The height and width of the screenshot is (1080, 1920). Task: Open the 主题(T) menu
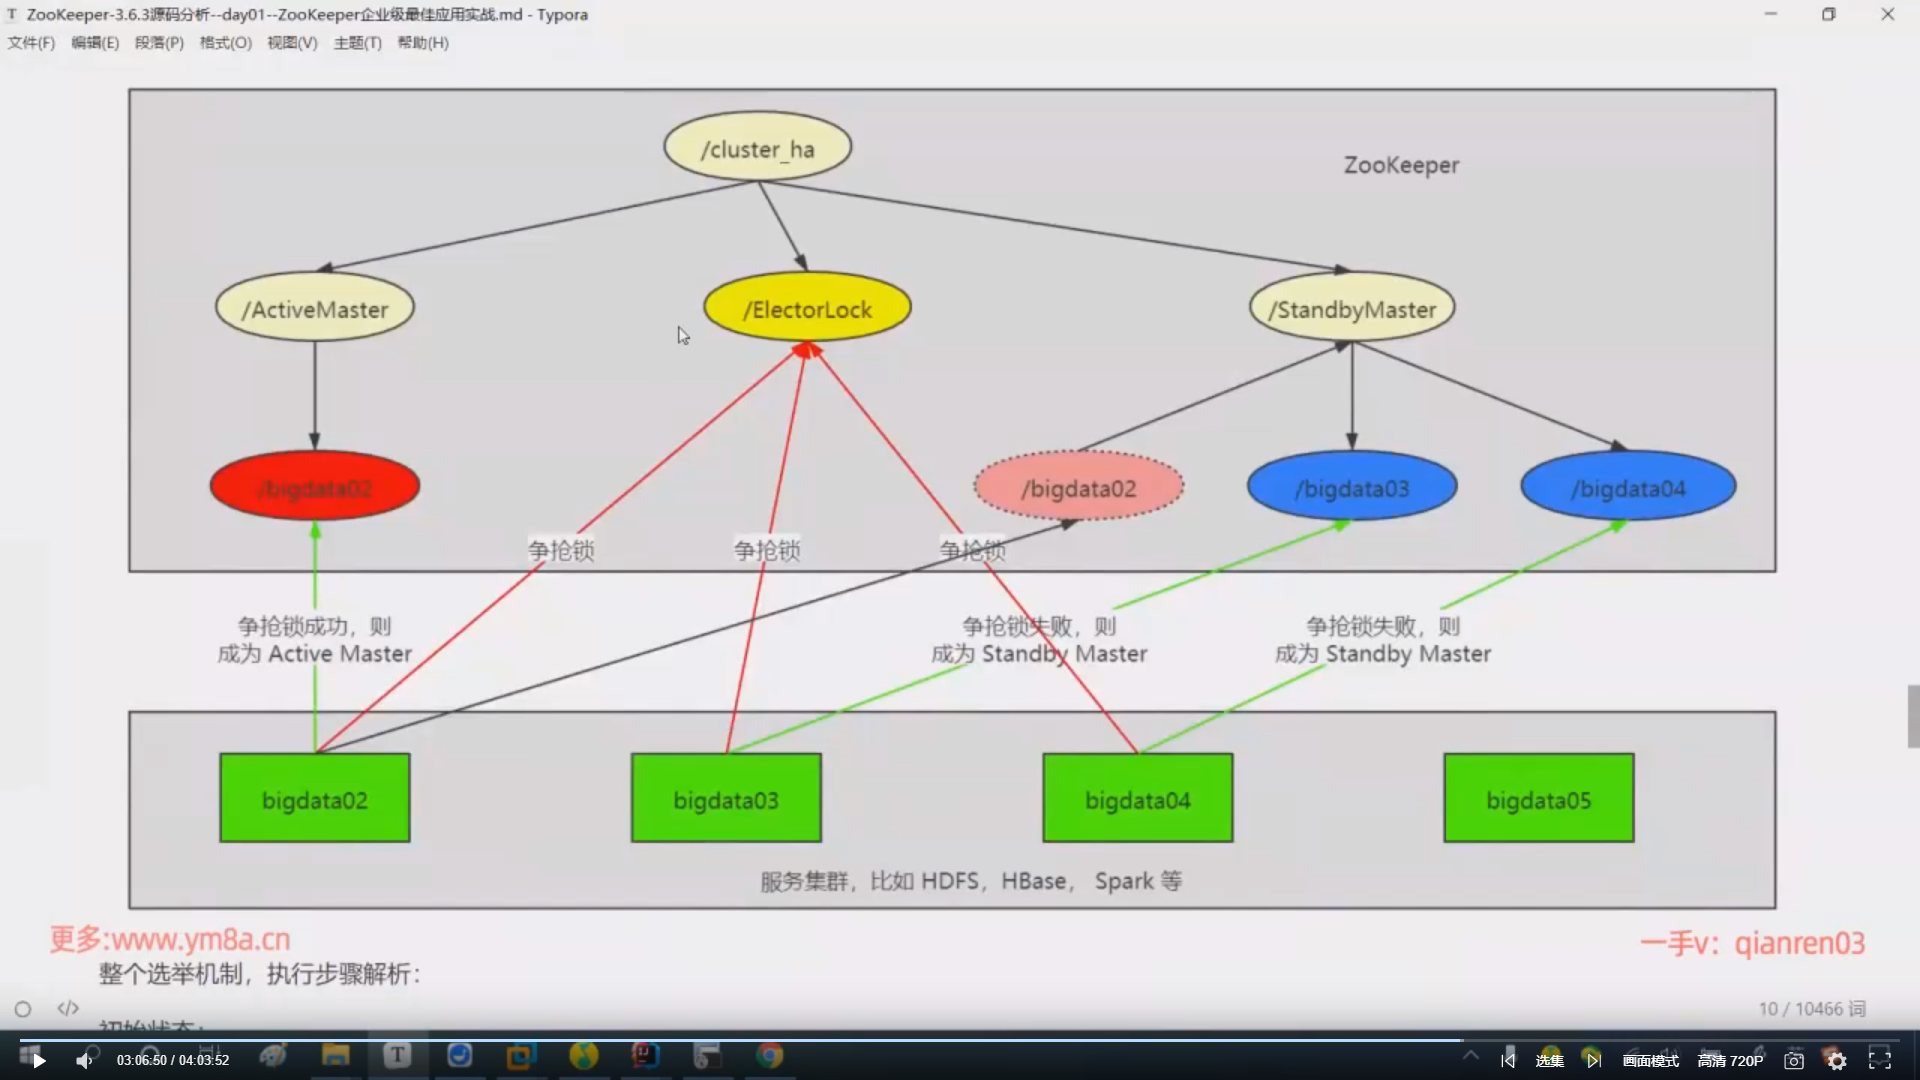coord(357,43)
